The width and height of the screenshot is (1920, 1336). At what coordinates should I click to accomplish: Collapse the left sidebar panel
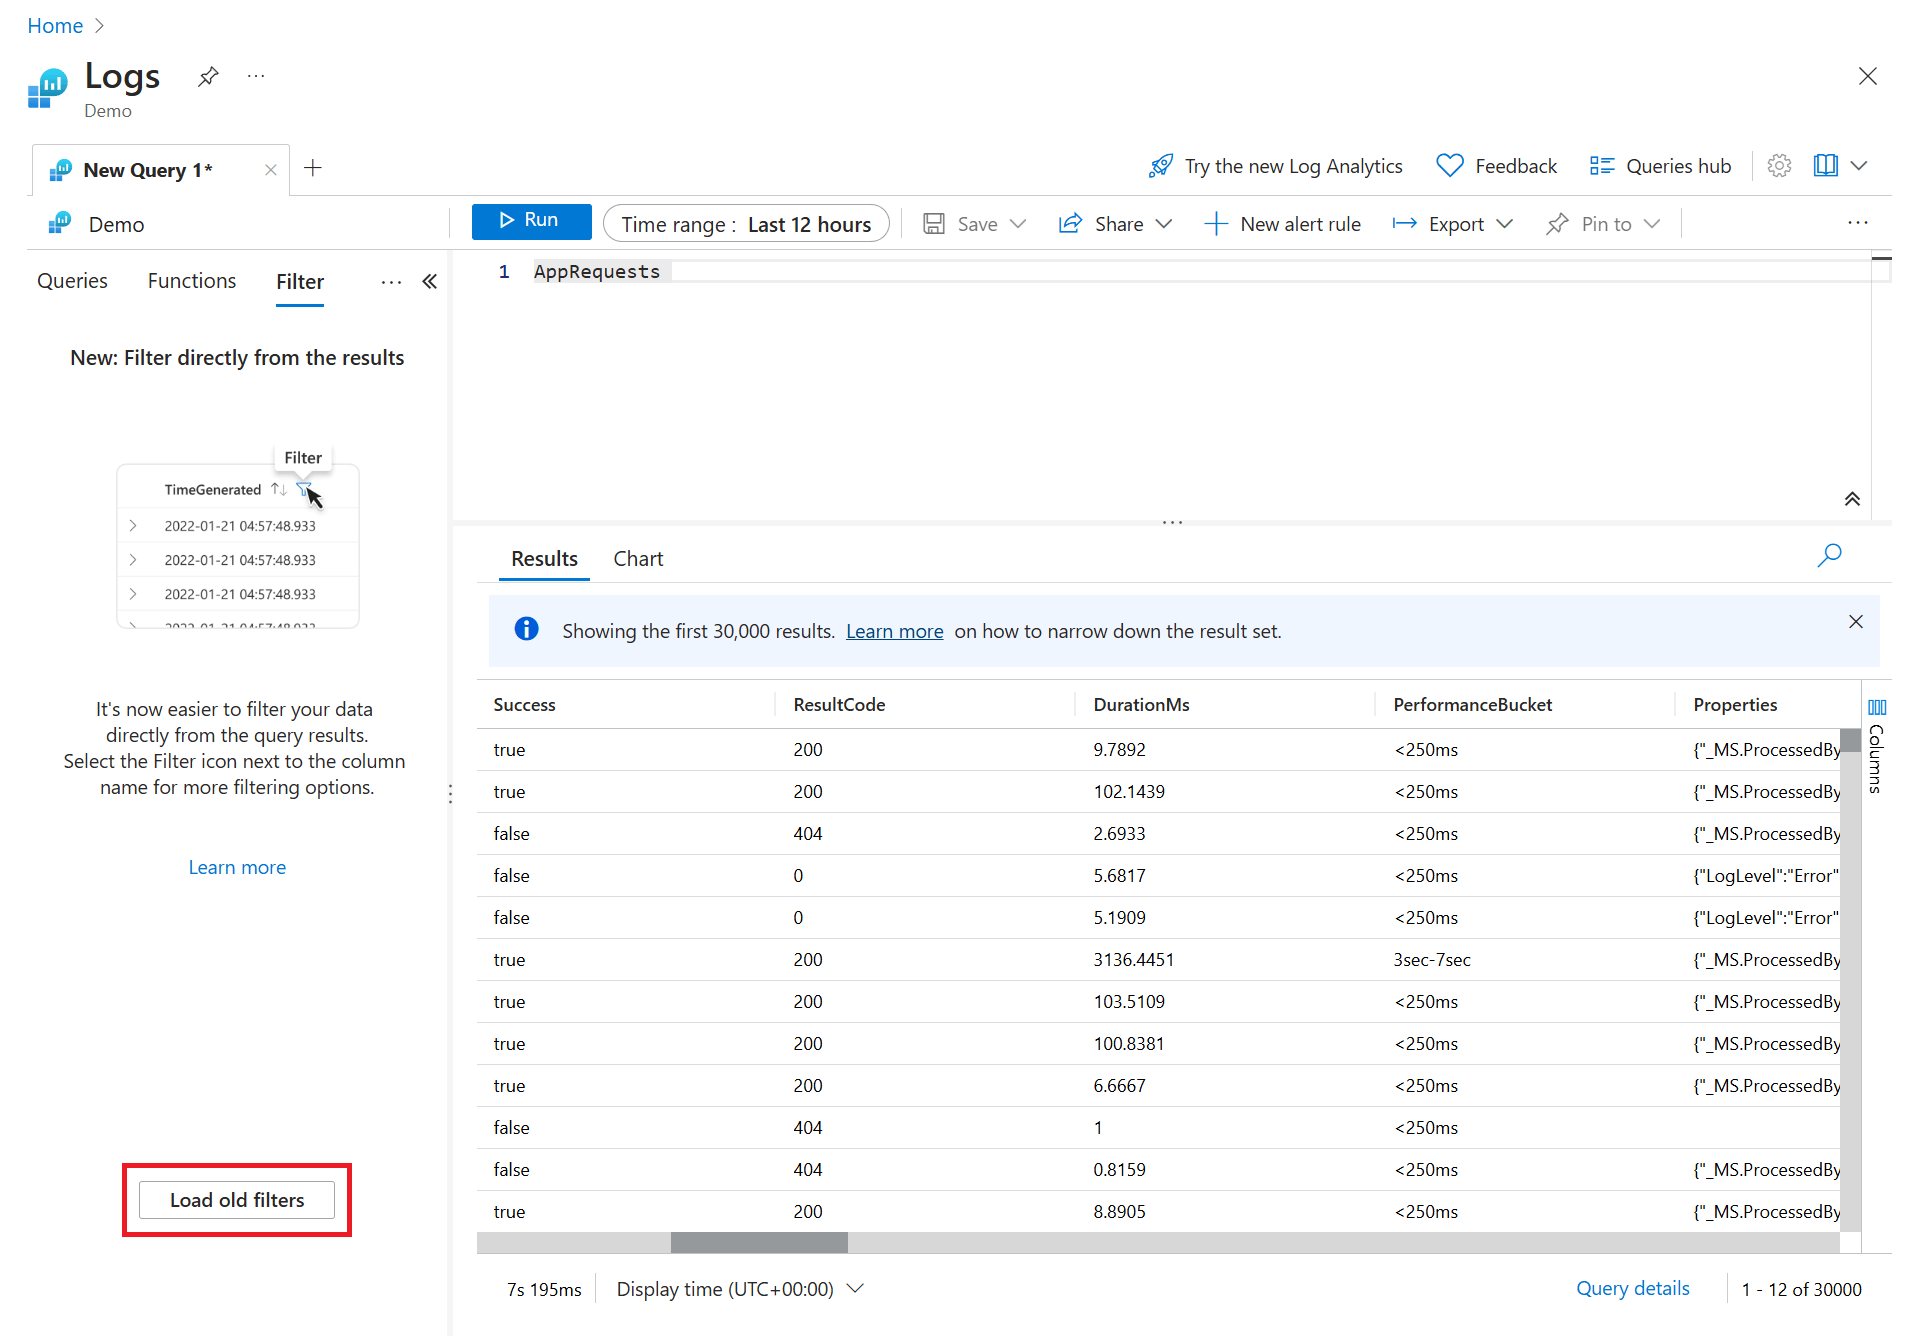click(x=429, y=281)
